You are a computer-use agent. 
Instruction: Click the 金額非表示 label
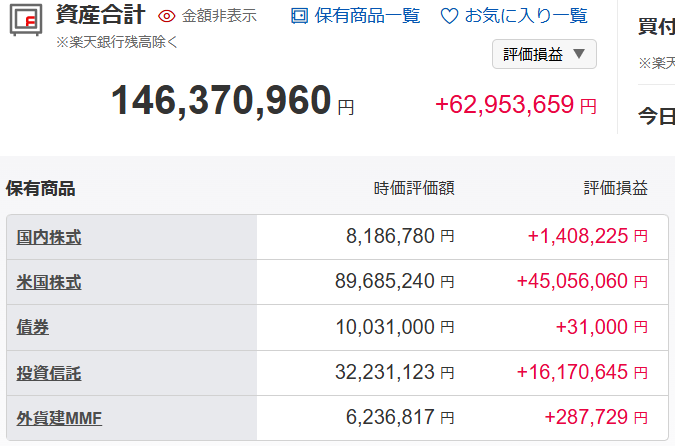pos(219,16)
